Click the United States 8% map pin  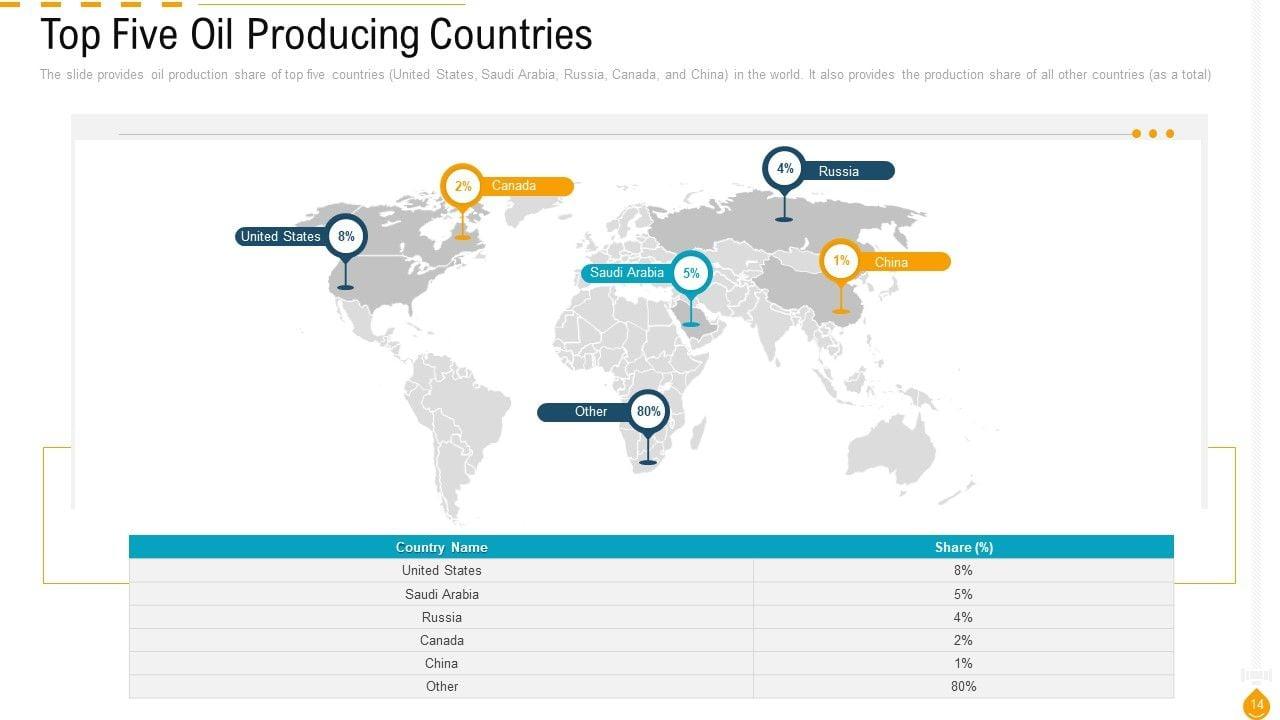[346, 237]
